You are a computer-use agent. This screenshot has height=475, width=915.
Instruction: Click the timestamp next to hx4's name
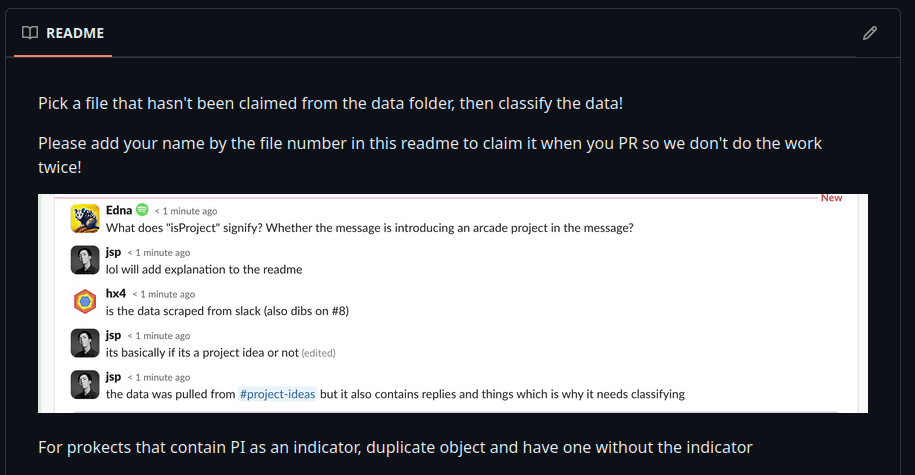[x=164, y=295]
